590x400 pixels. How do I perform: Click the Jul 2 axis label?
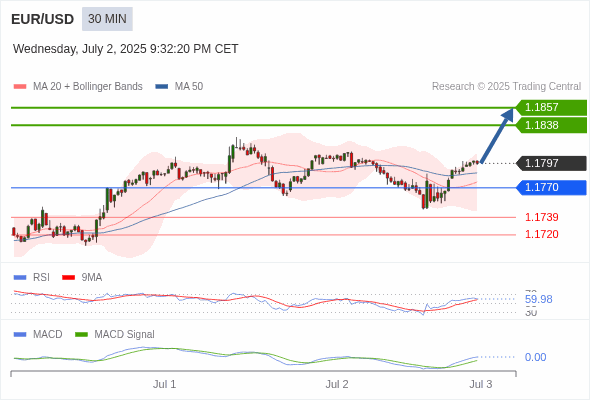coord(337,384)
